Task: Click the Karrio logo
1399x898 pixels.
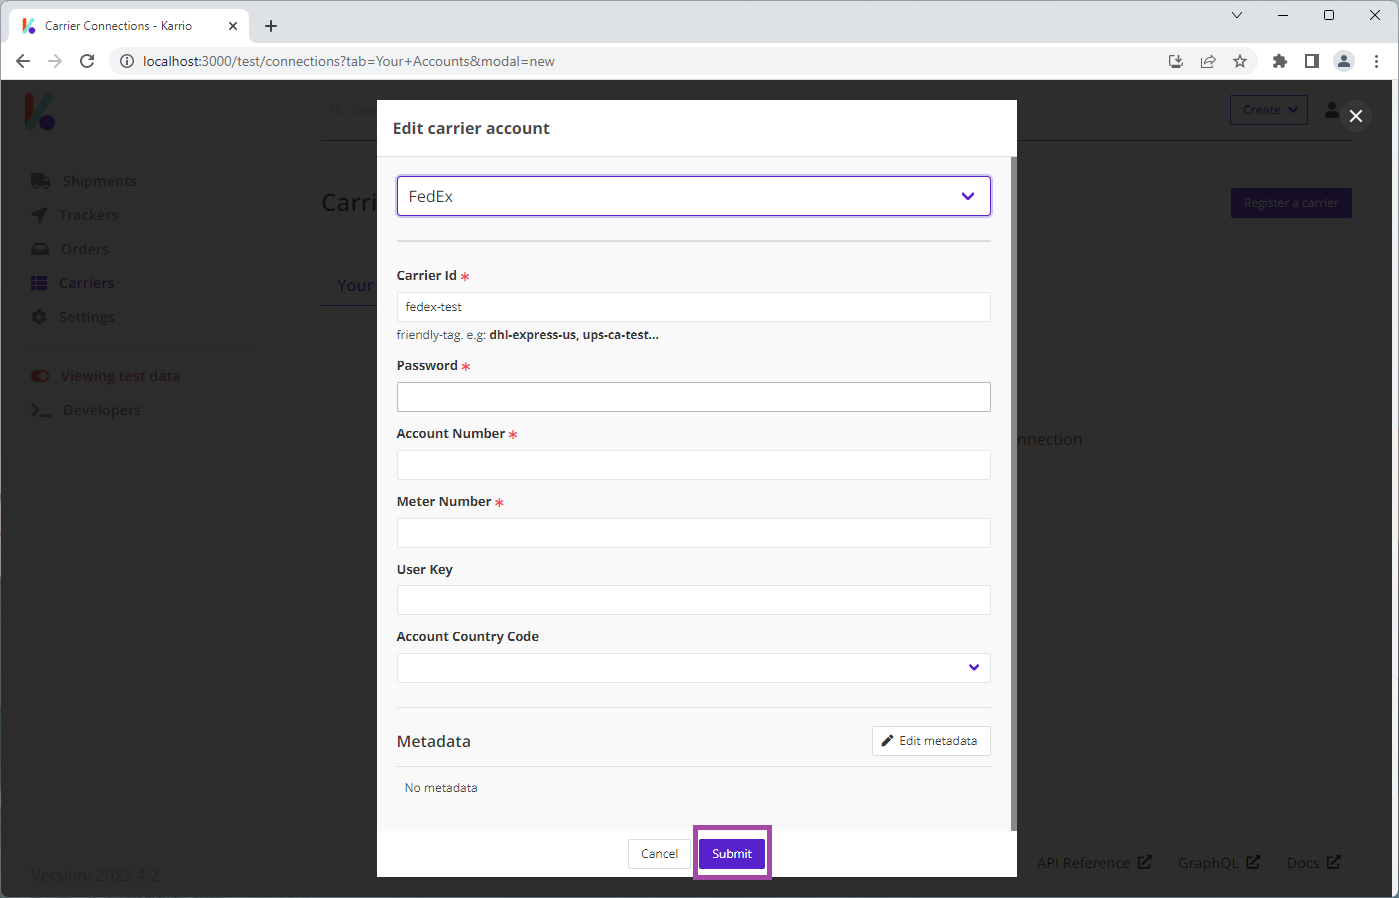Action: point(40,112)
